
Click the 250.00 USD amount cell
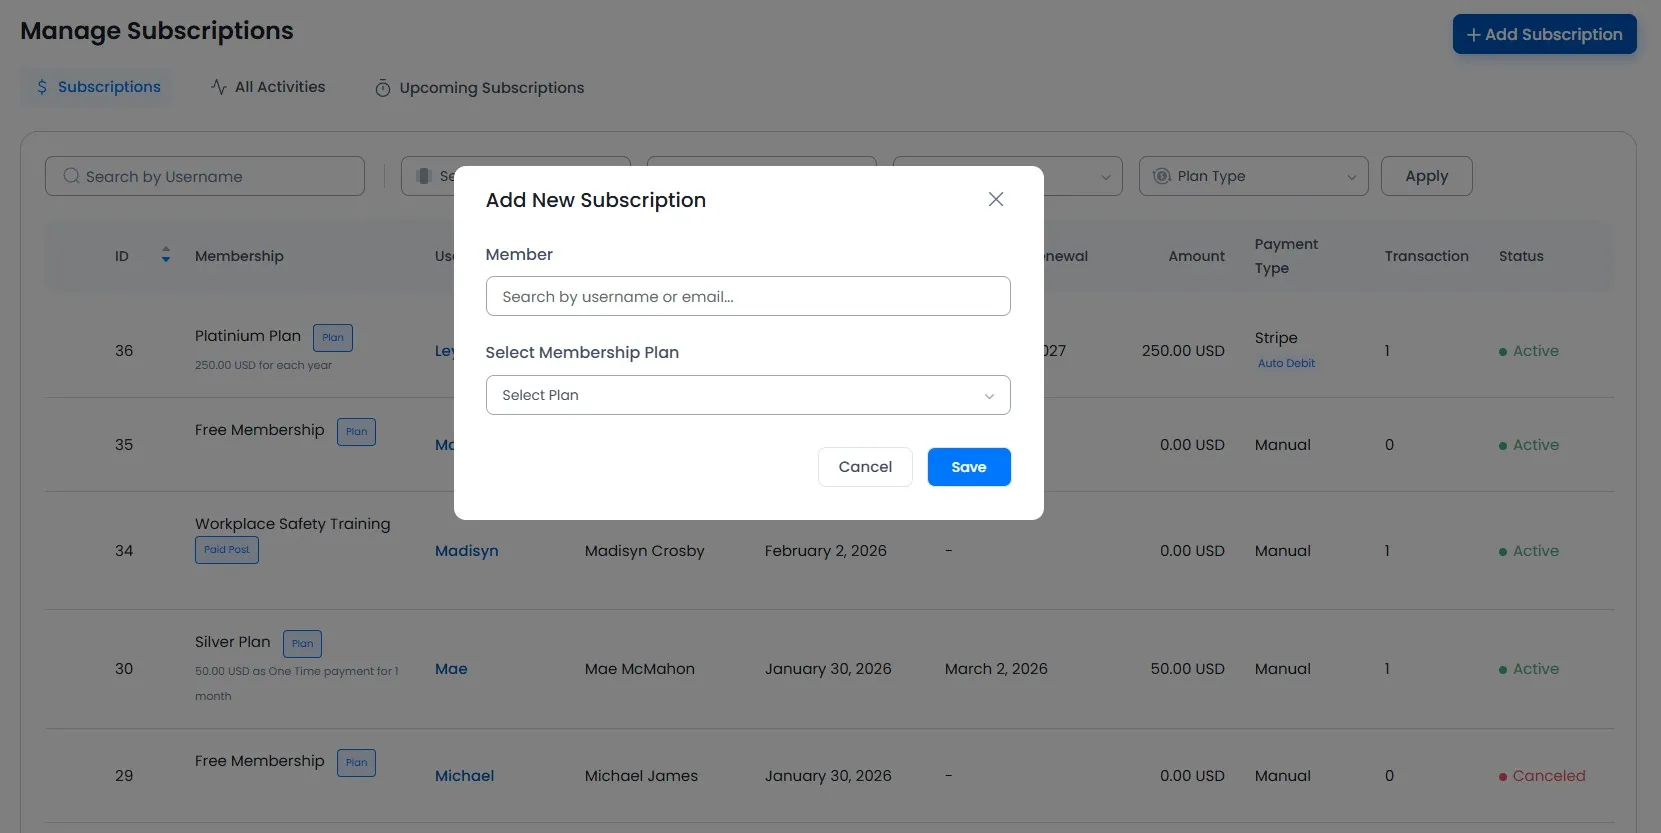point(1183,351)
